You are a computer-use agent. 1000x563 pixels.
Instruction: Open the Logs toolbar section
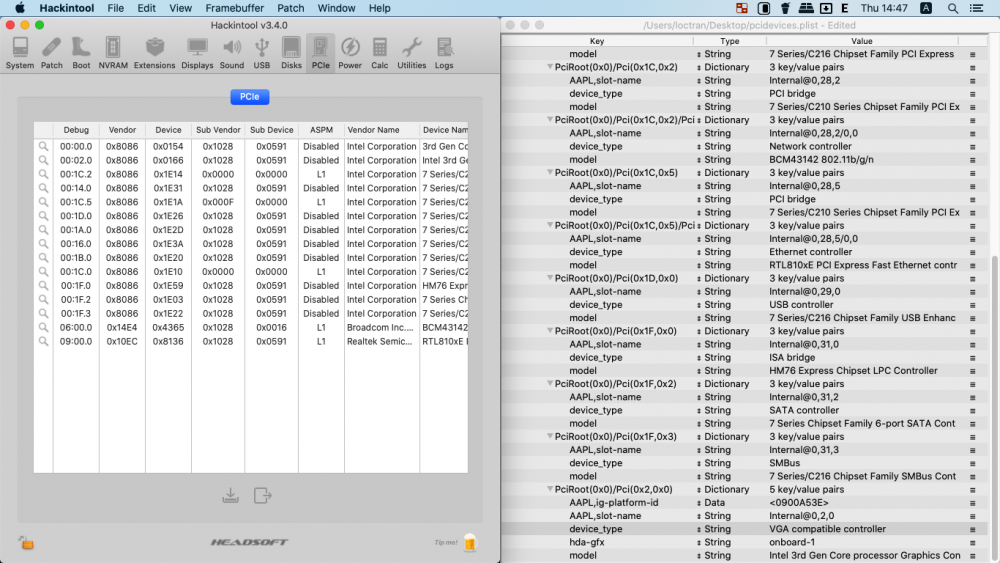coord(444,53)
